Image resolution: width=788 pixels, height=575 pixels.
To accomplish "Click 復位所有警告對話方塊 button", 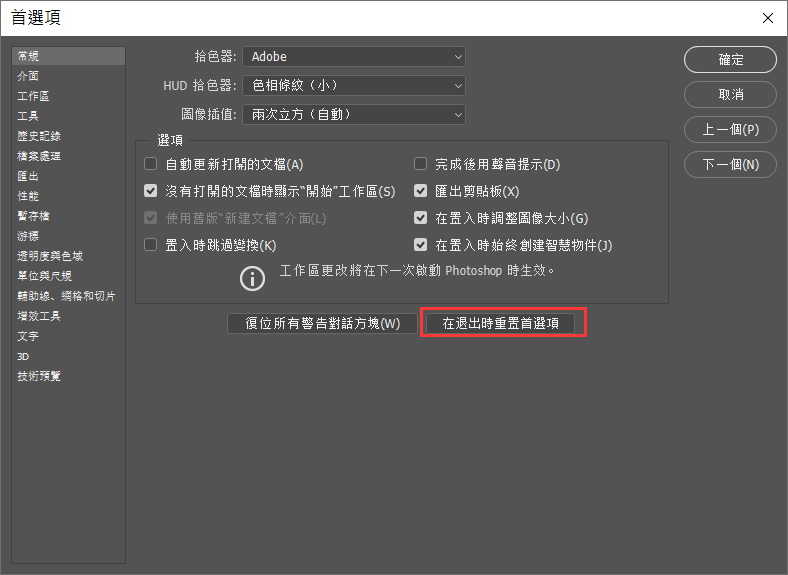I will coord(322,323).
